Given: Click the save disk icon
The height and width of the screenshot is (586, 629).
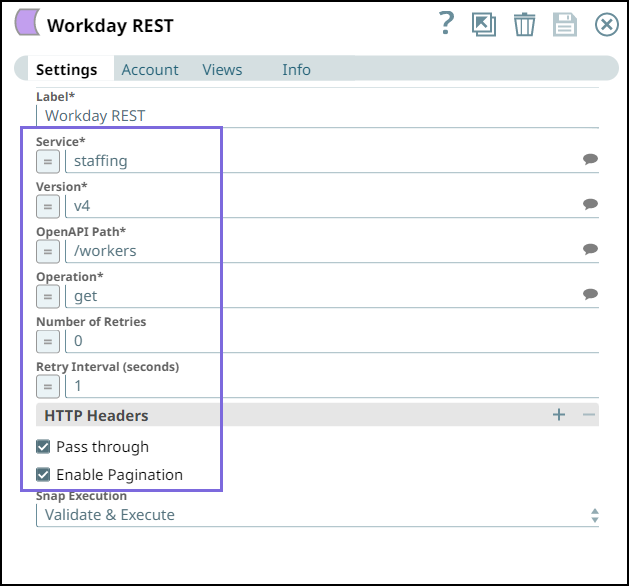Looking at the screenshot, I should click(565, 24).
